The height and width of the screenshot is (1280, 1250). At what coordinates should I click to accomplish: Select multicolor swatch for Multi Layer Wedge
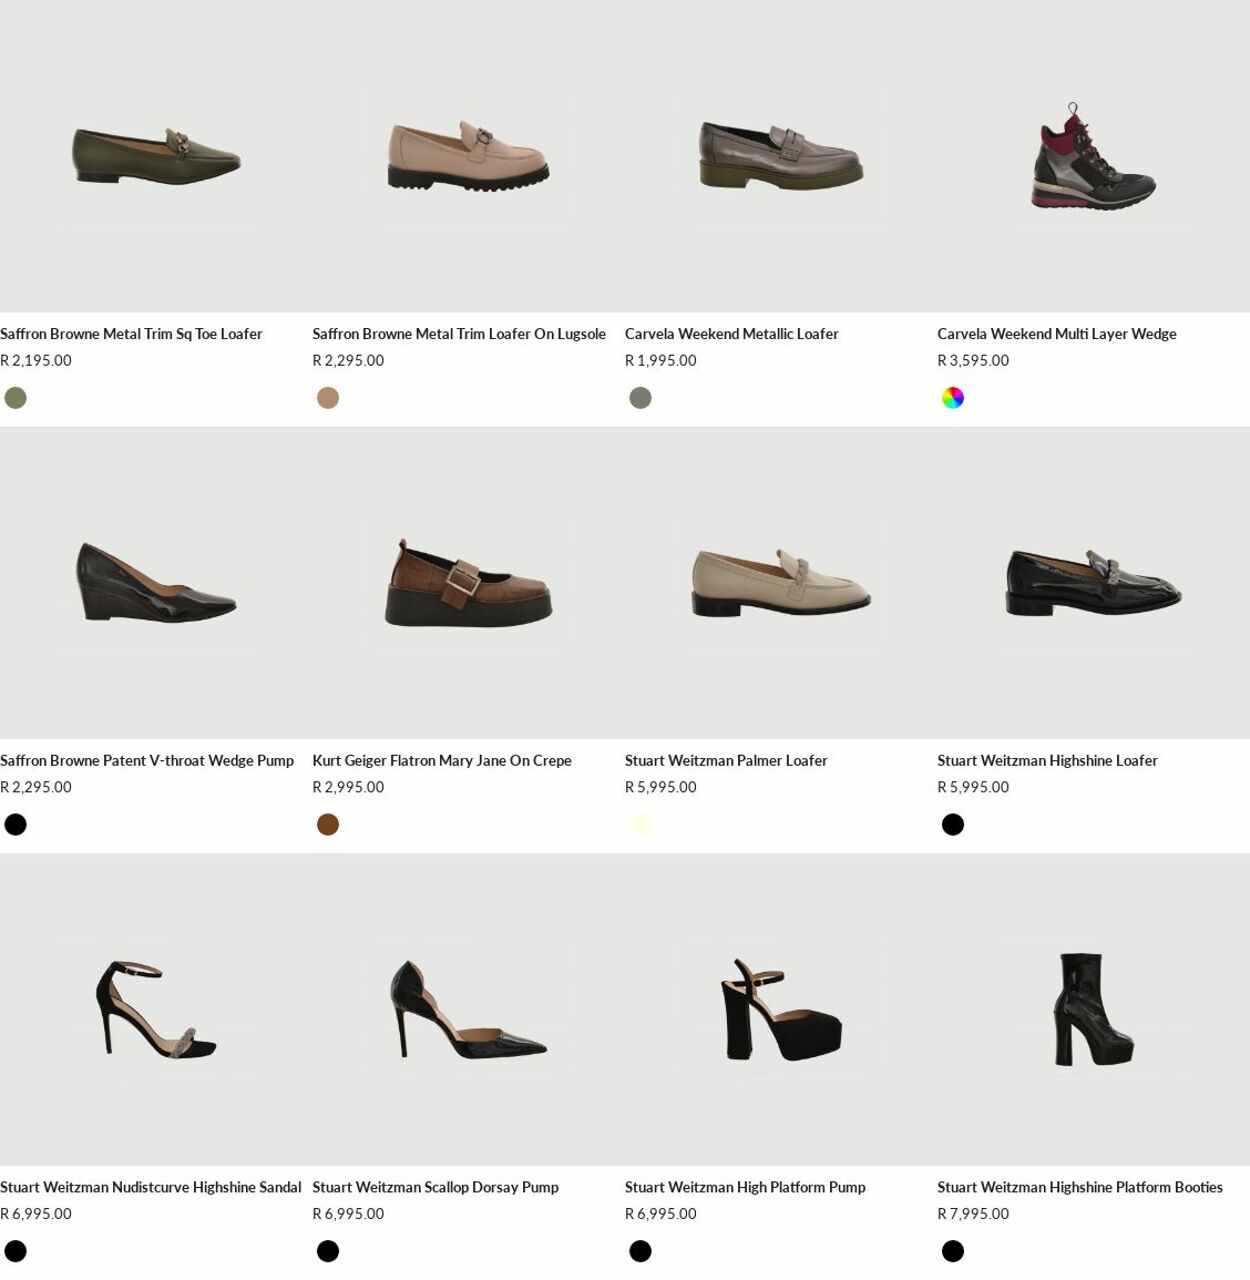(953, 398)
